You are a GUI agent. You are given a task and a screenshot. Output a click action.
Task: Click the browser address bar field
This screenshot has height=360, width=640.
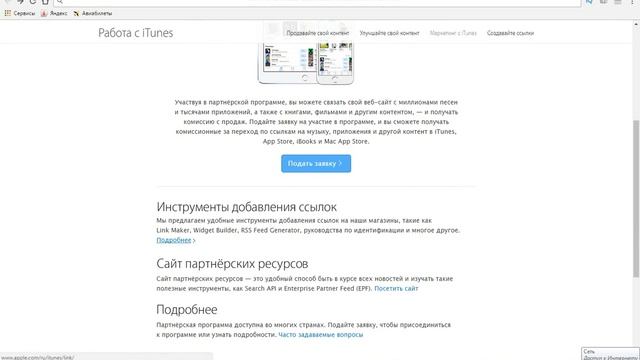318,2
